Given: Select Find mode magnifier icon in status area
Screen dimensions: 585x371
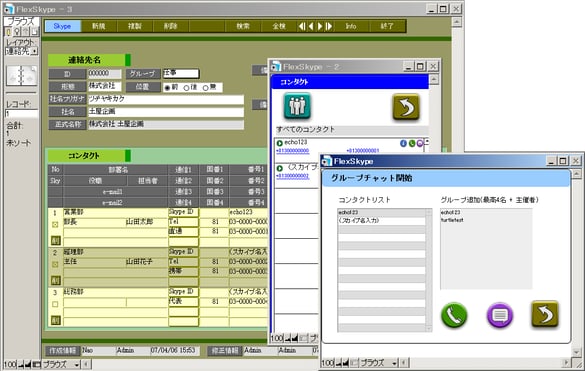Looking at the screenshot, I should tap(17, 32).
